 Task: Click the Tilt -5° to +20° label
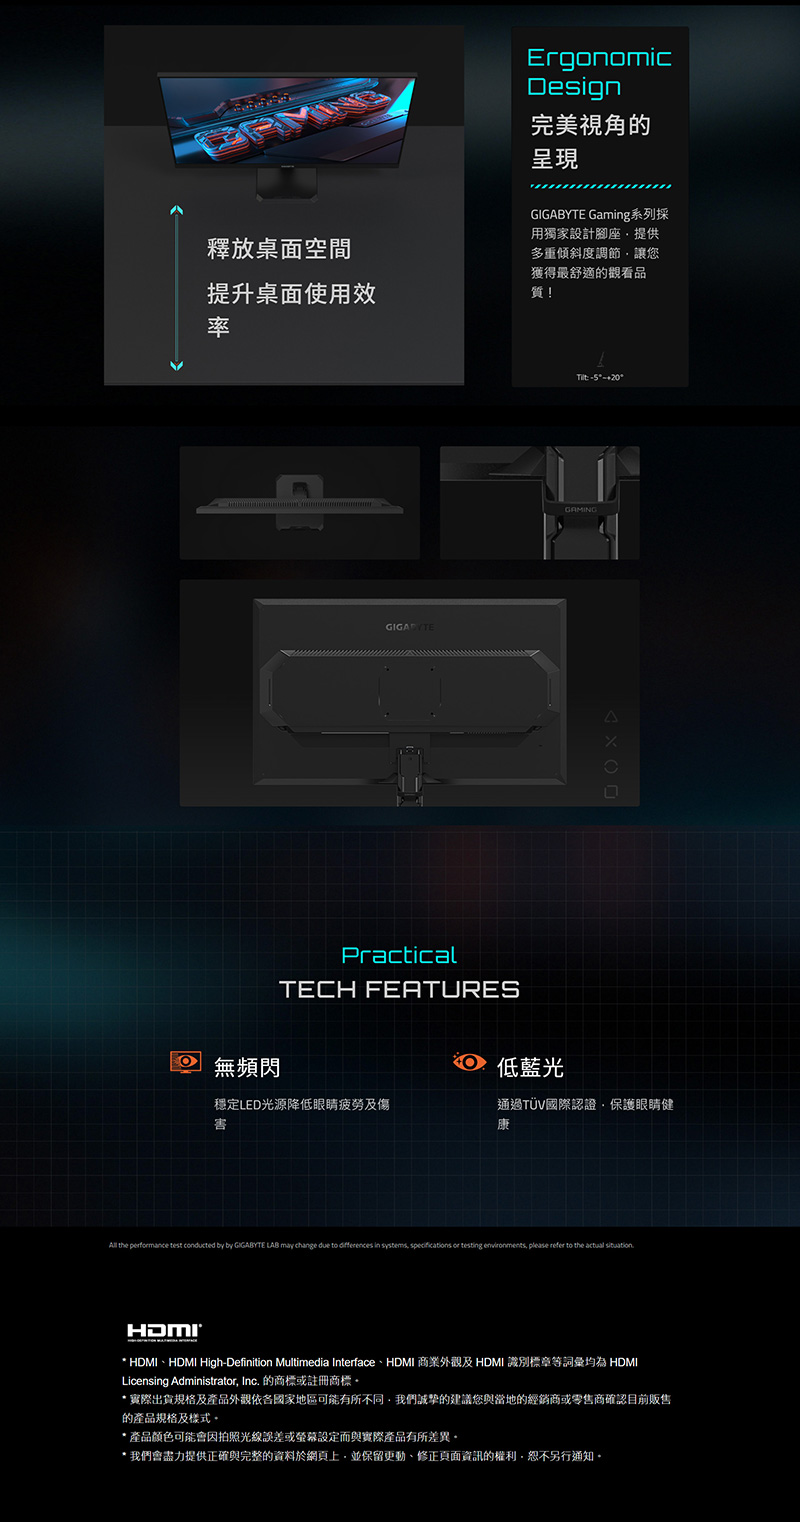point(600,377)
